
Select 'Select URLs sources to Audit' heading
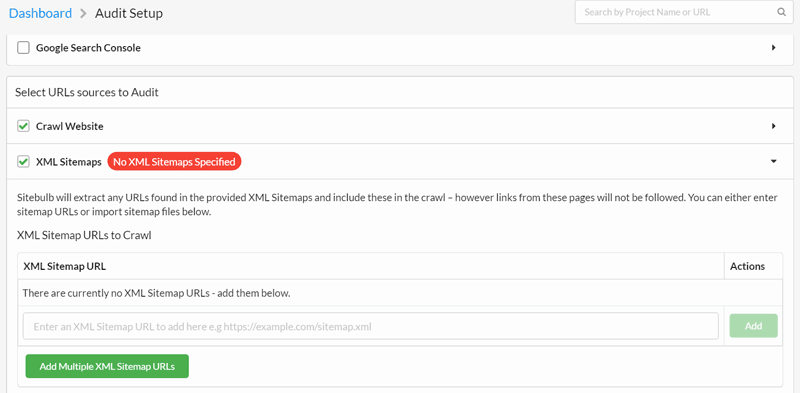click(x=87, y=92)
